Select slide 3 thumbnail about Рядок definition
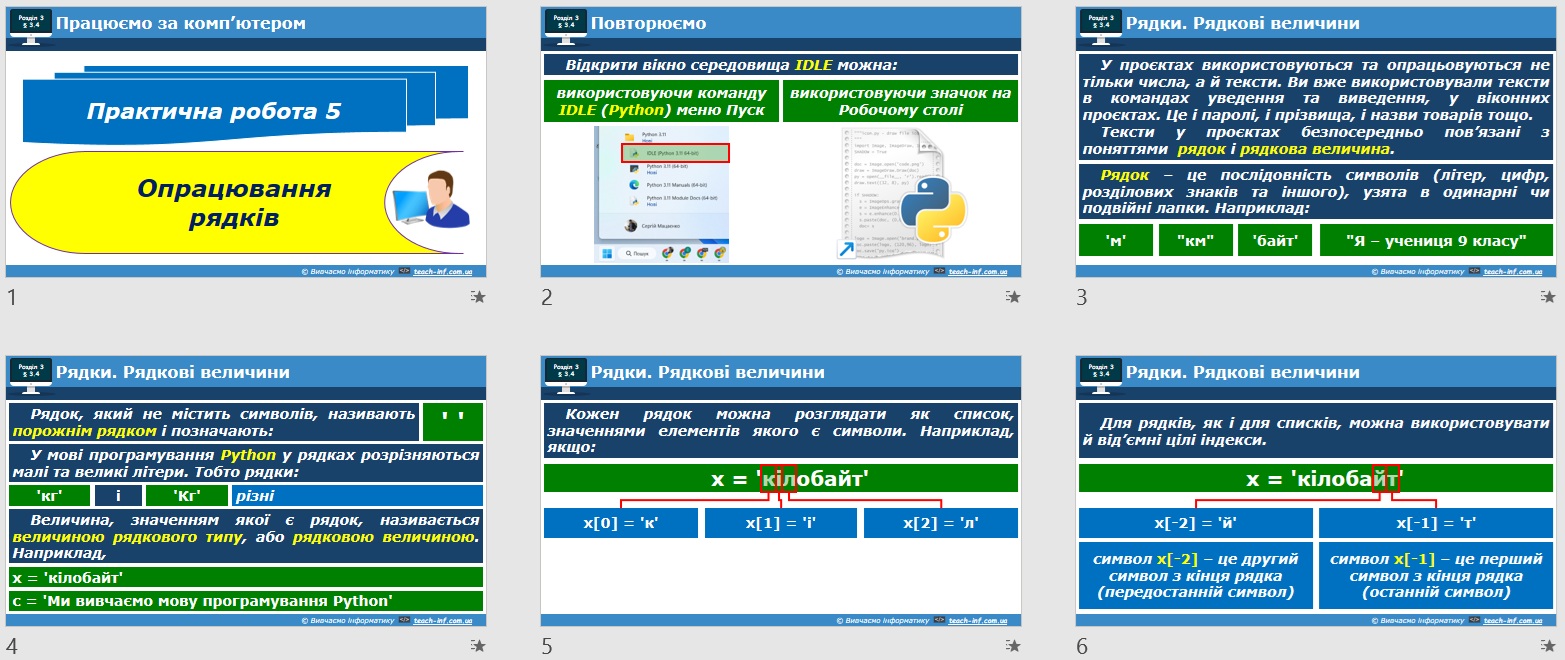Screen dimensions: 1565x660 [1316, 142]
